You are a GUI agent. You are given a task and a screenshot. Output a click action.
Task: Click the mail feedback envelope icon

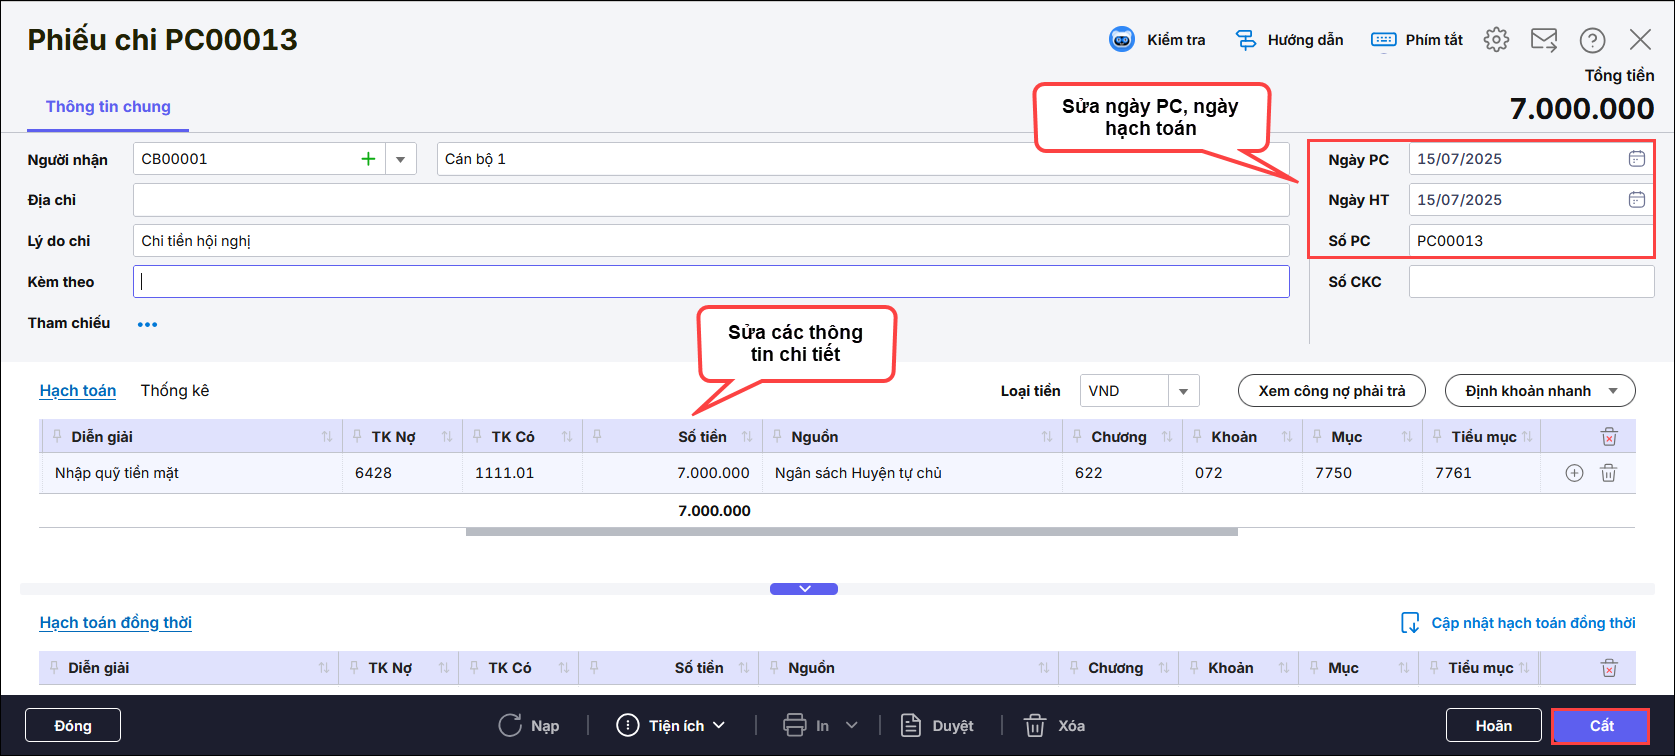click(x=1544, y=40)
